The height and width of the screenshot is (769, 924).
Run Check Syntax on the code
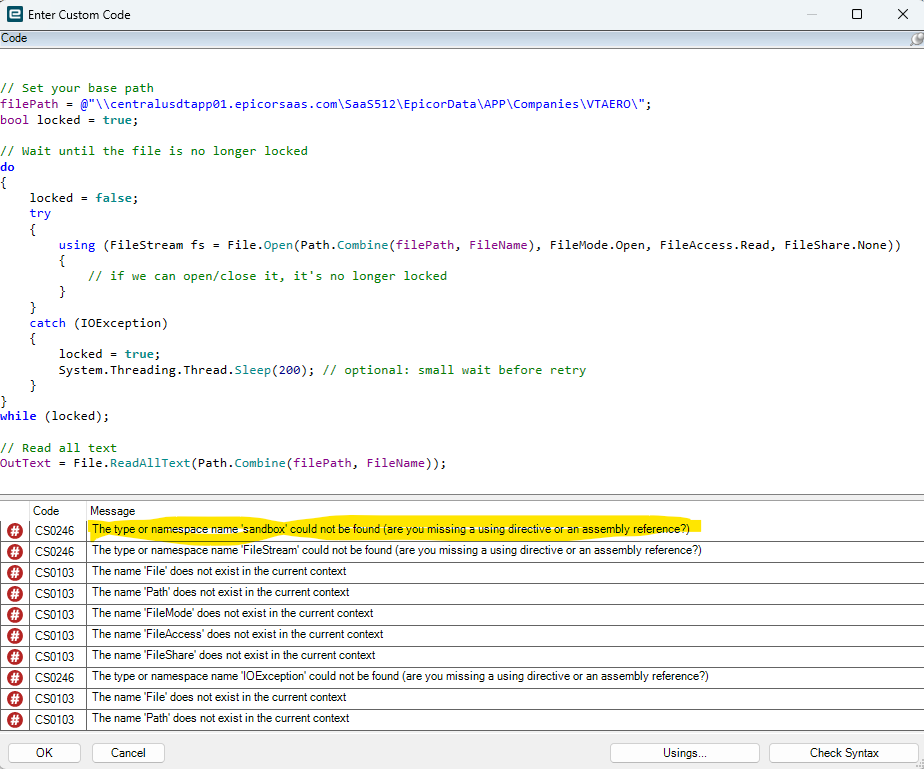coord(844,753)
